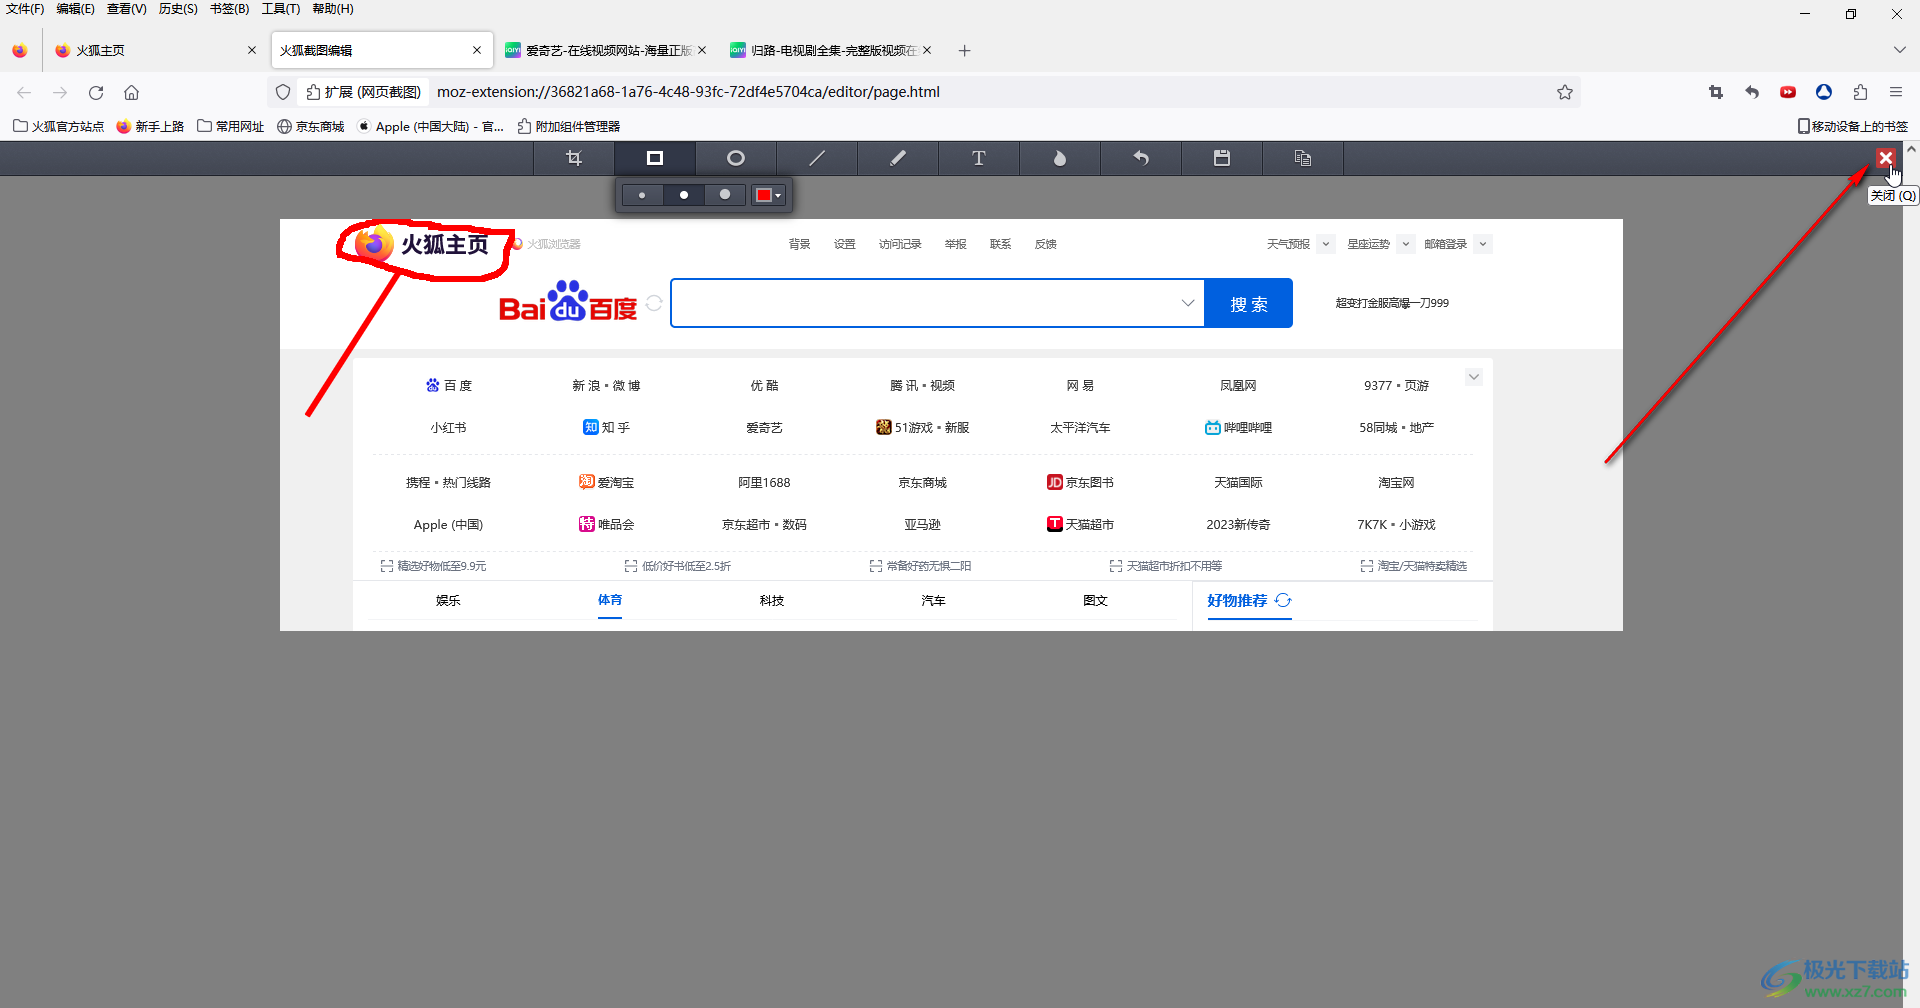The height and width of the screenshot is (1008, 1920).
Task: Copy the screenshot to clipboard
Action: pyautogui.click(x=1303, y=158)
